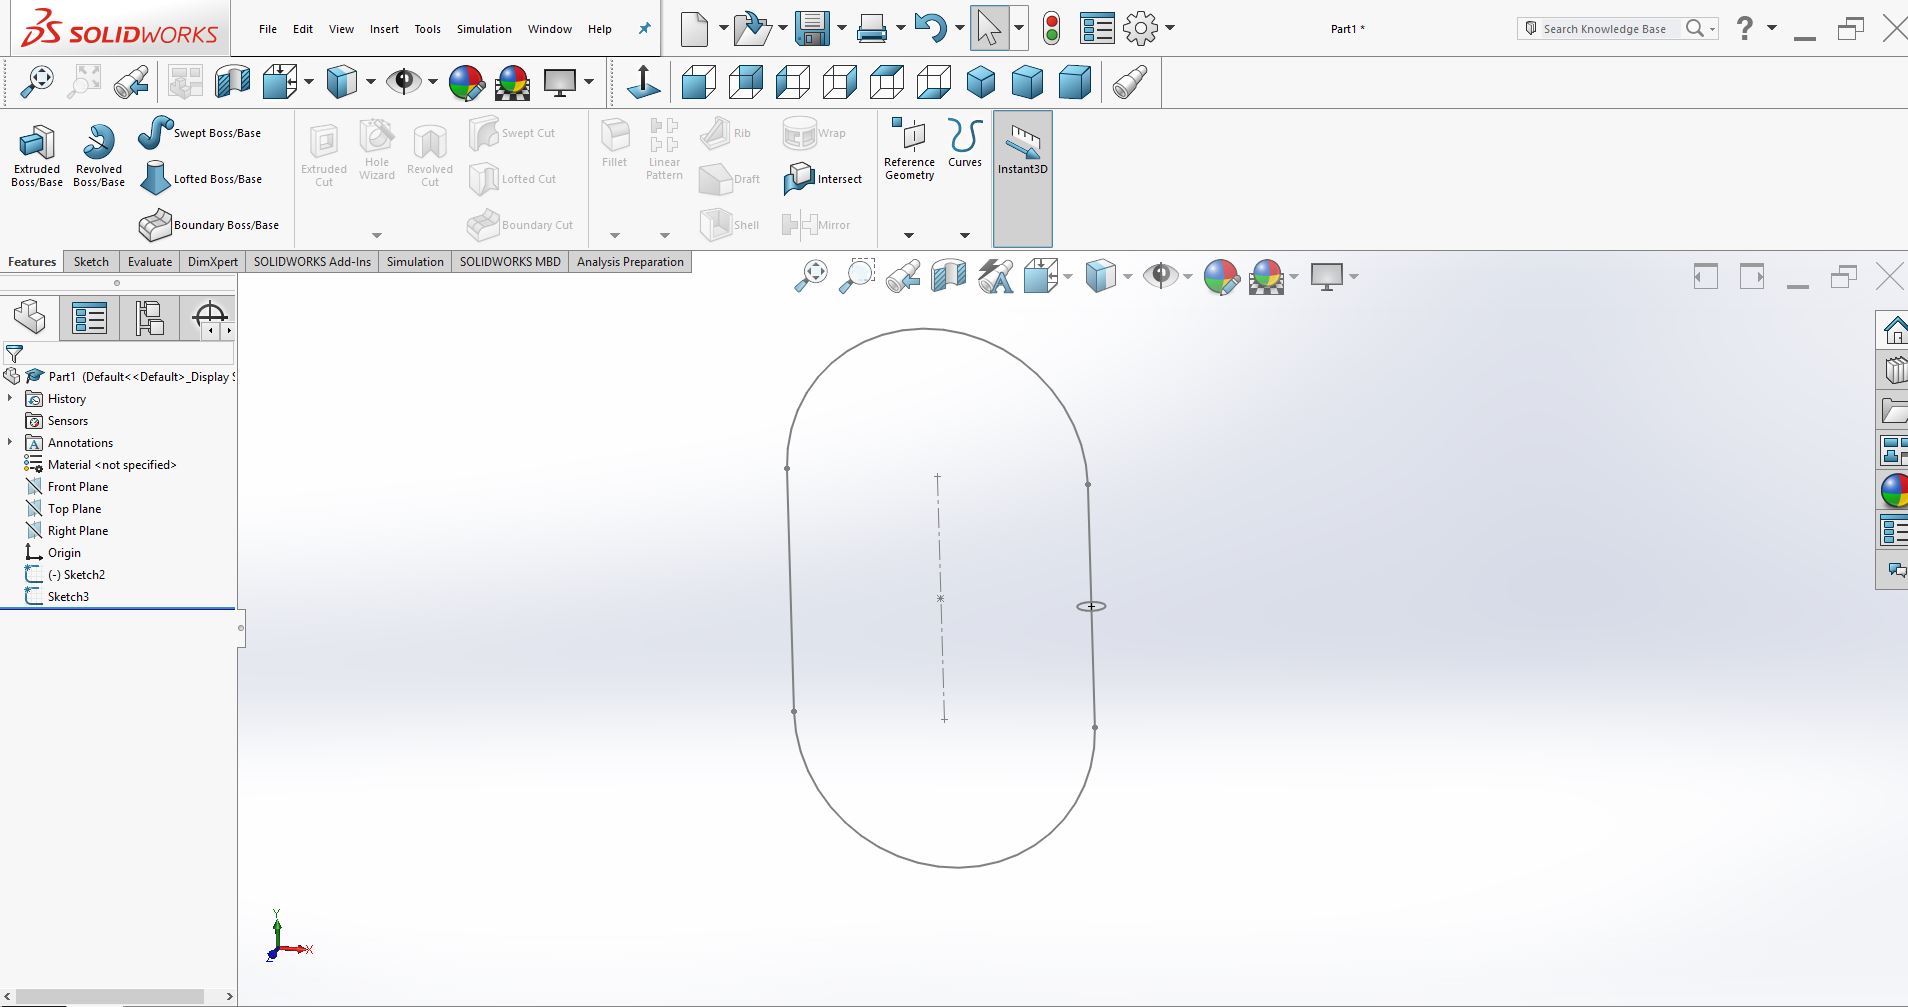Click the filter icon in feature tree
The width and height of the screenshot is (1908, 1007).
tap(14, 353)
